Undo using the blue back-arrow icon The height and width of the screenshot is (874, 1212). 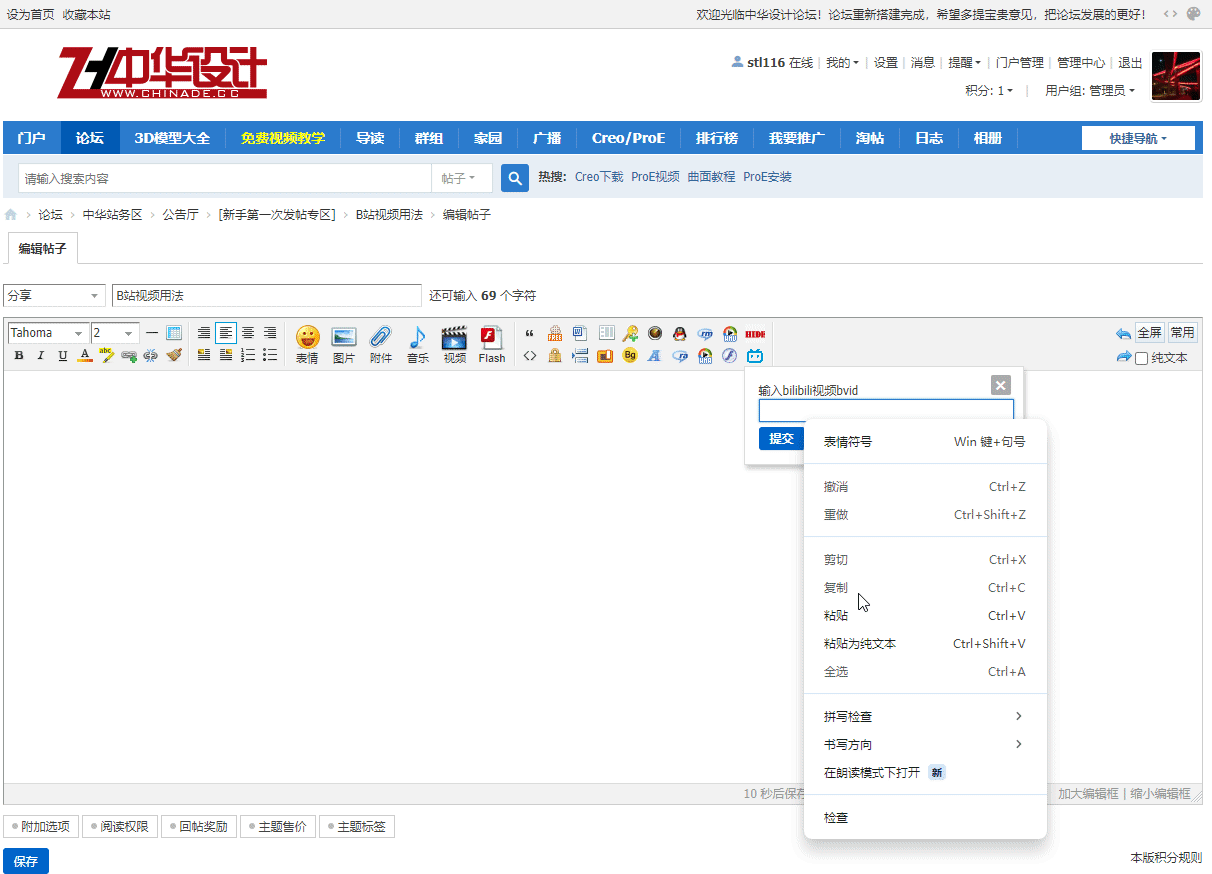click(x=1123, y=333)
